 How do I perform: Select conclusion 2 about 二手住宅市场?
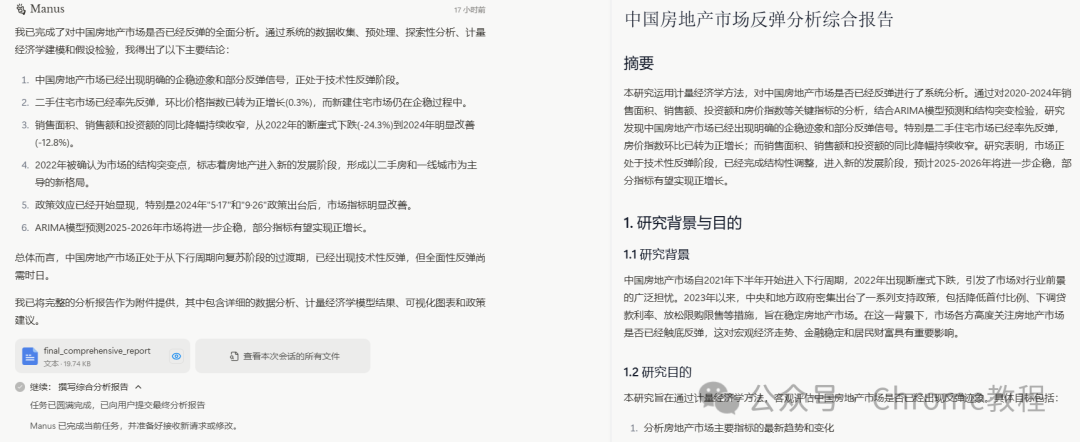click(x=251, y=103)
